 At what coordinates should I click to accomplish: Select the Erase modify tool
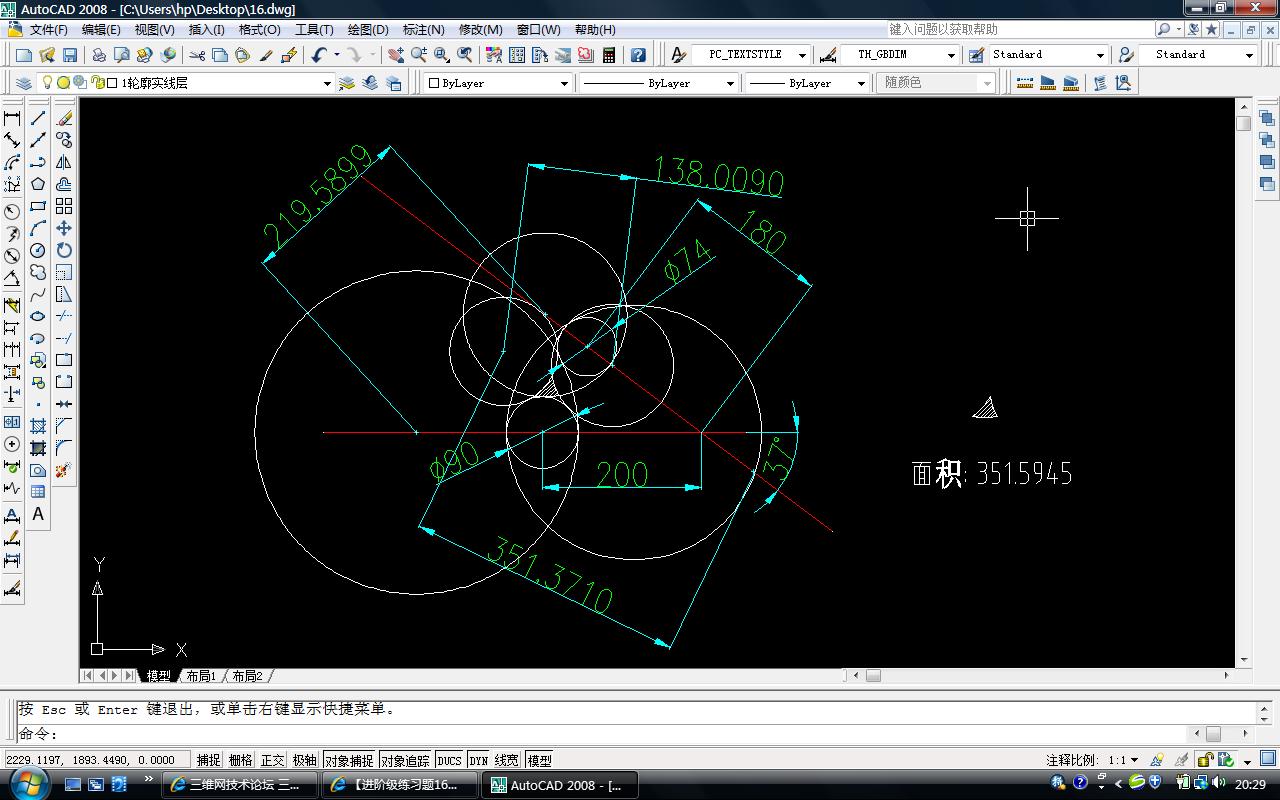tap(64, 118)
